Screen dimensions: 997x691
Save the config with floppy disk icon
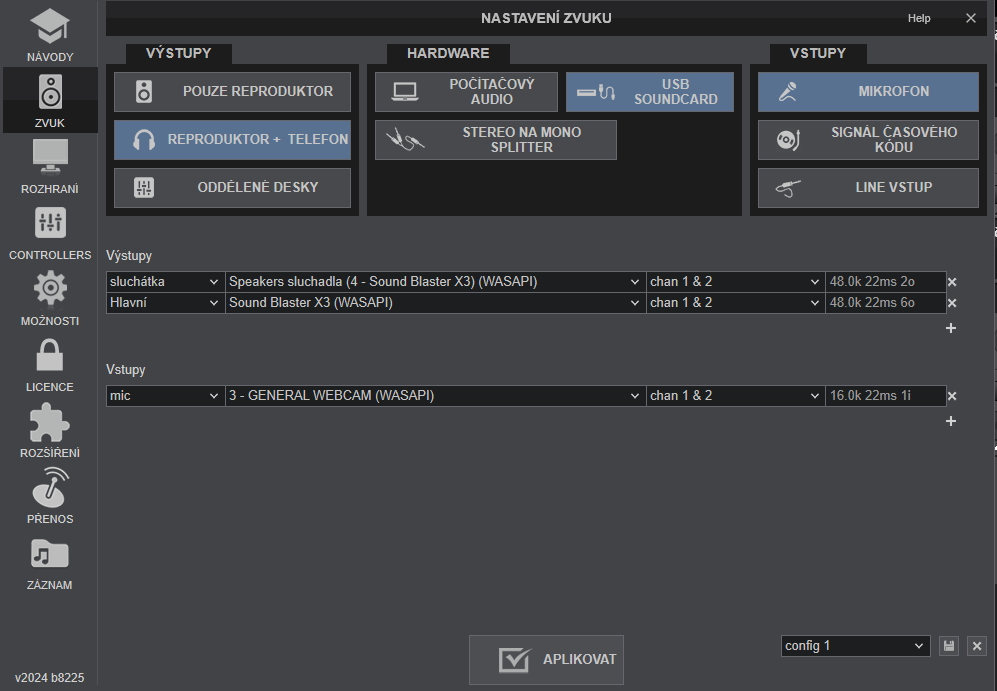(949, 646)
